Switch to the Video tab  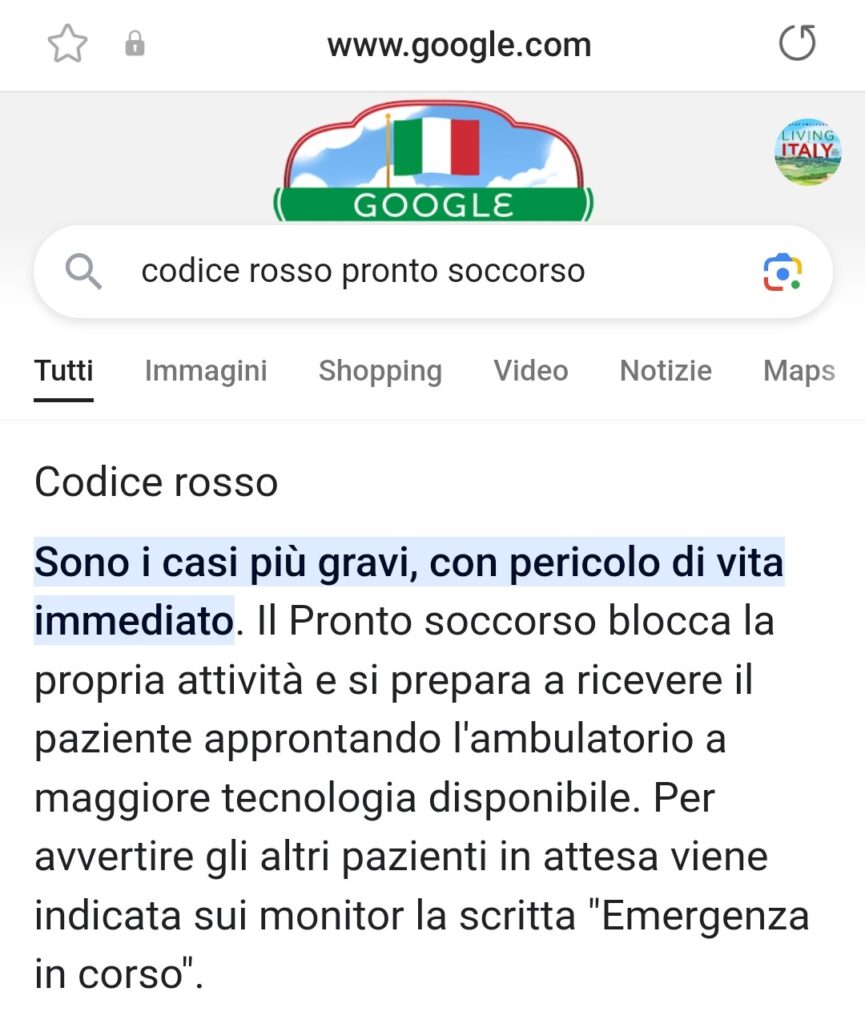[x=531, y=371]
